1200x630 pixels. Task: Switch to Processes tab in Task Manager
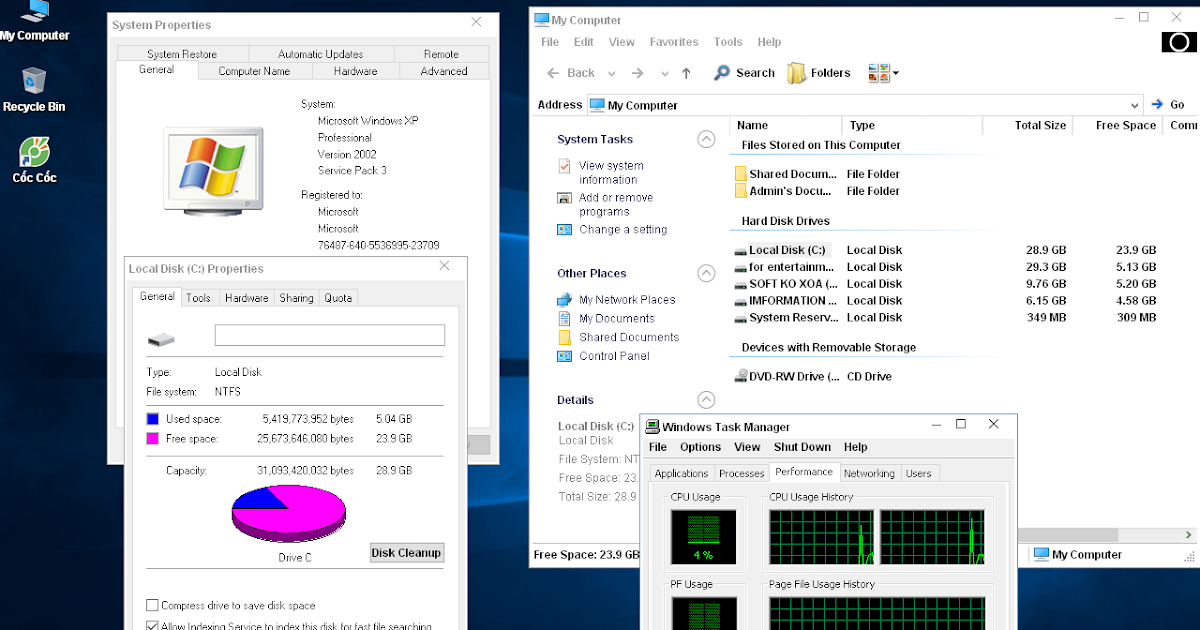pos(742,473)
